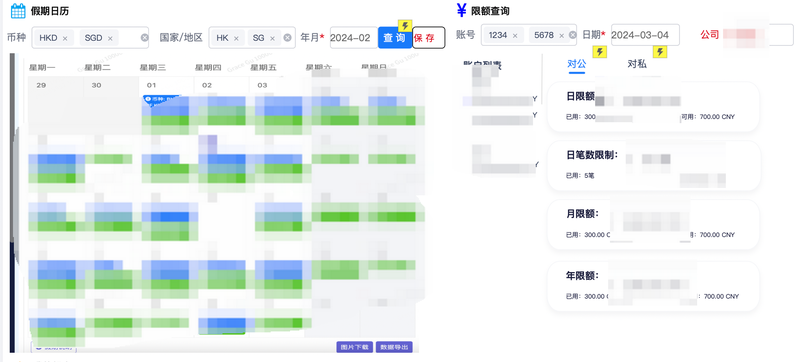Clear all selections in 币种 field
Screen dimensions: 800x362
click(144, 38)
